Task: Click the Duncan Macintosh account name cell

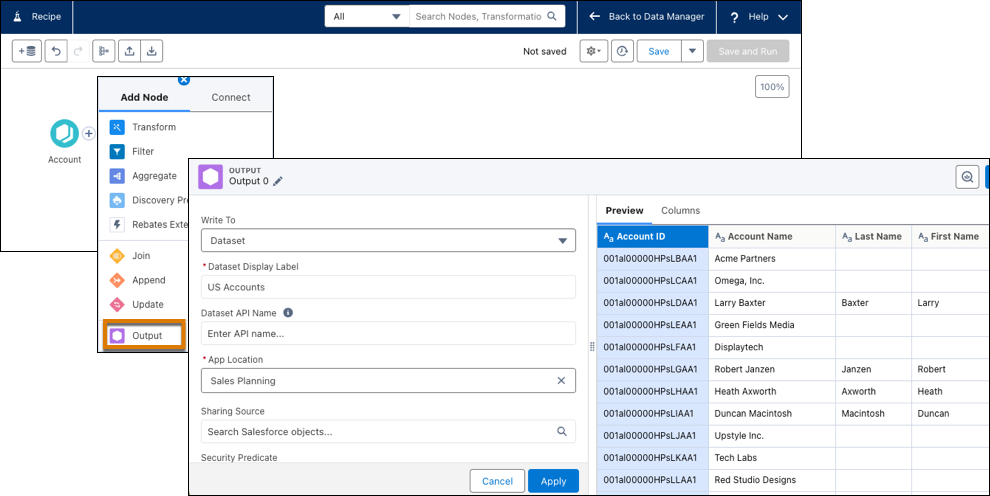Action: click(x=772, y=413)
